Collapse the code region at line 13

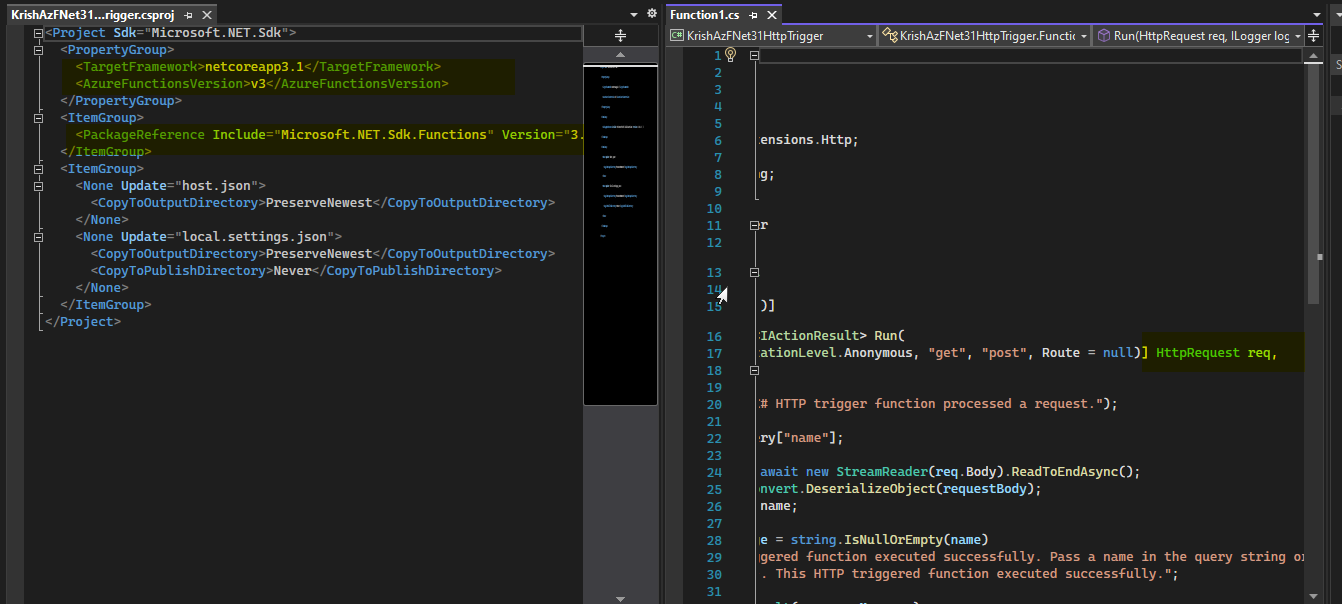(755, 272)
